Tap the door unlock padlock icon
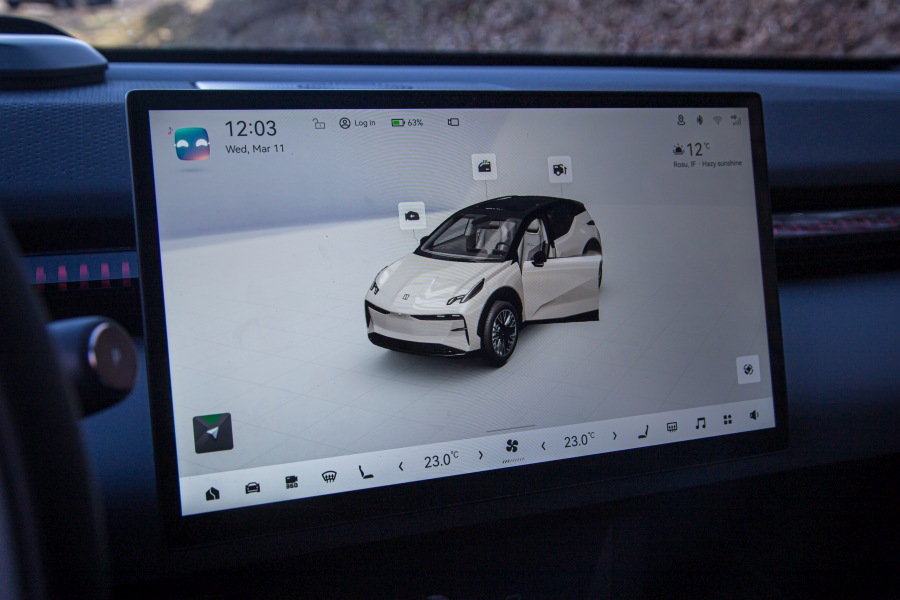Screen dimensions: 900x600 [319, 123]
